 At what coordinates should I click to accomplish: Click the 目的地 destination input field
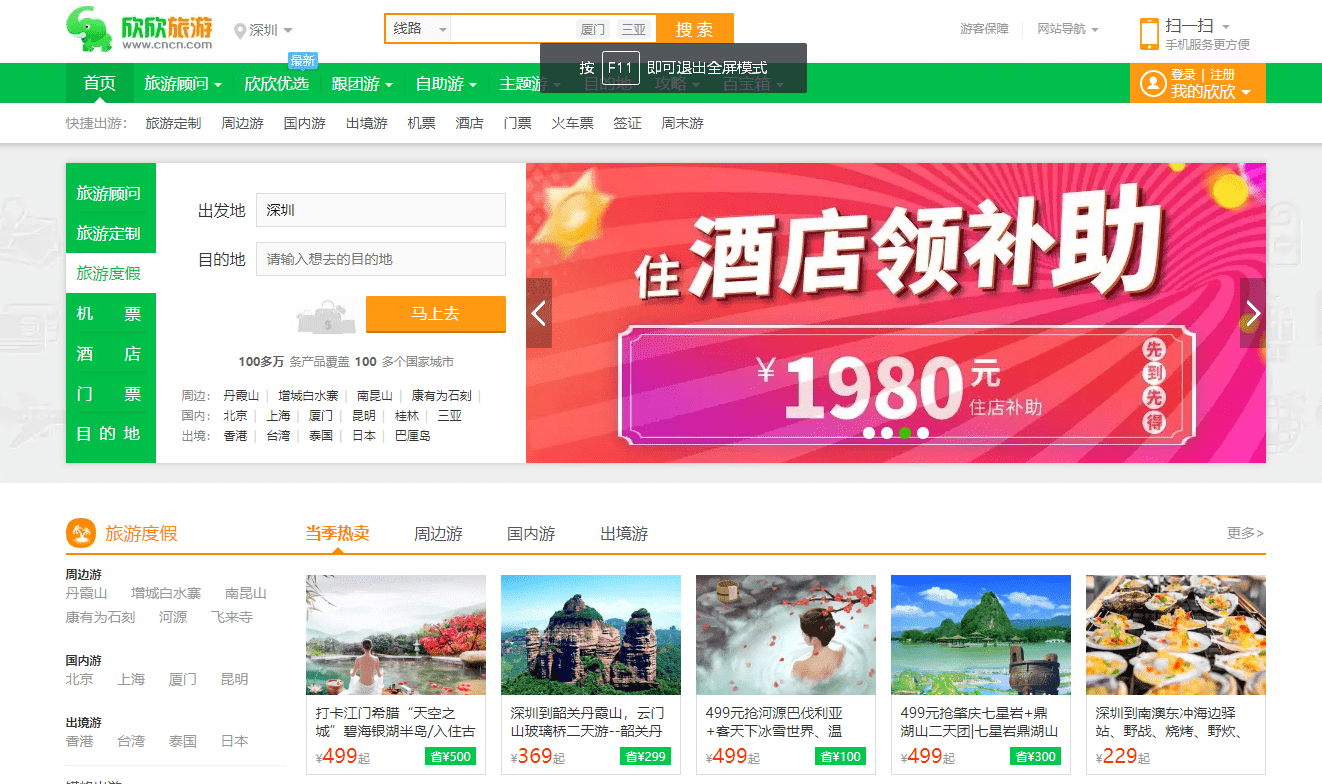point(381,259)
